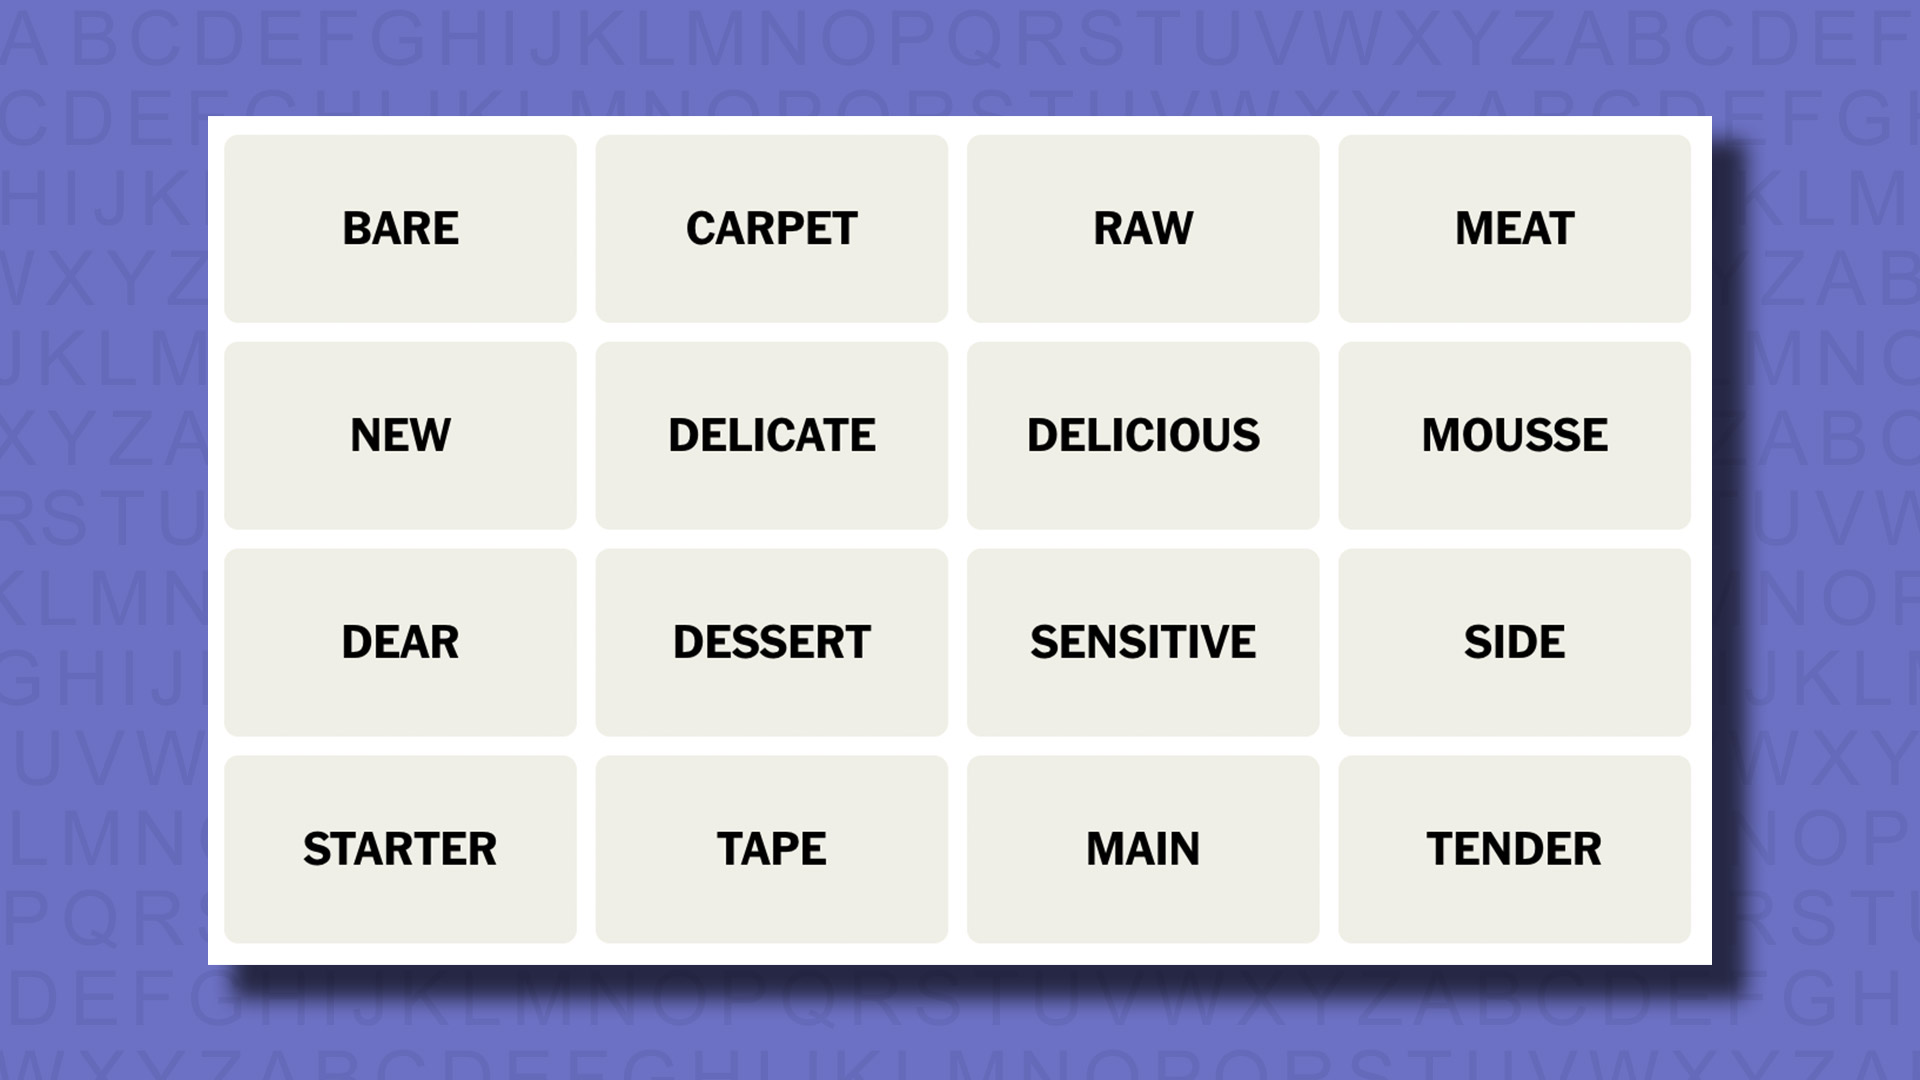Select the TAPE card

(771, 849)
